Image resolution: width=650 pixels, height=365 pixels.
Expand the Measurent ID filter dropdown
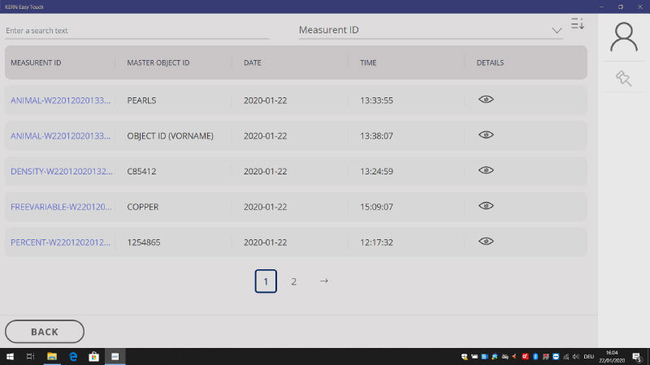[431, 30]
